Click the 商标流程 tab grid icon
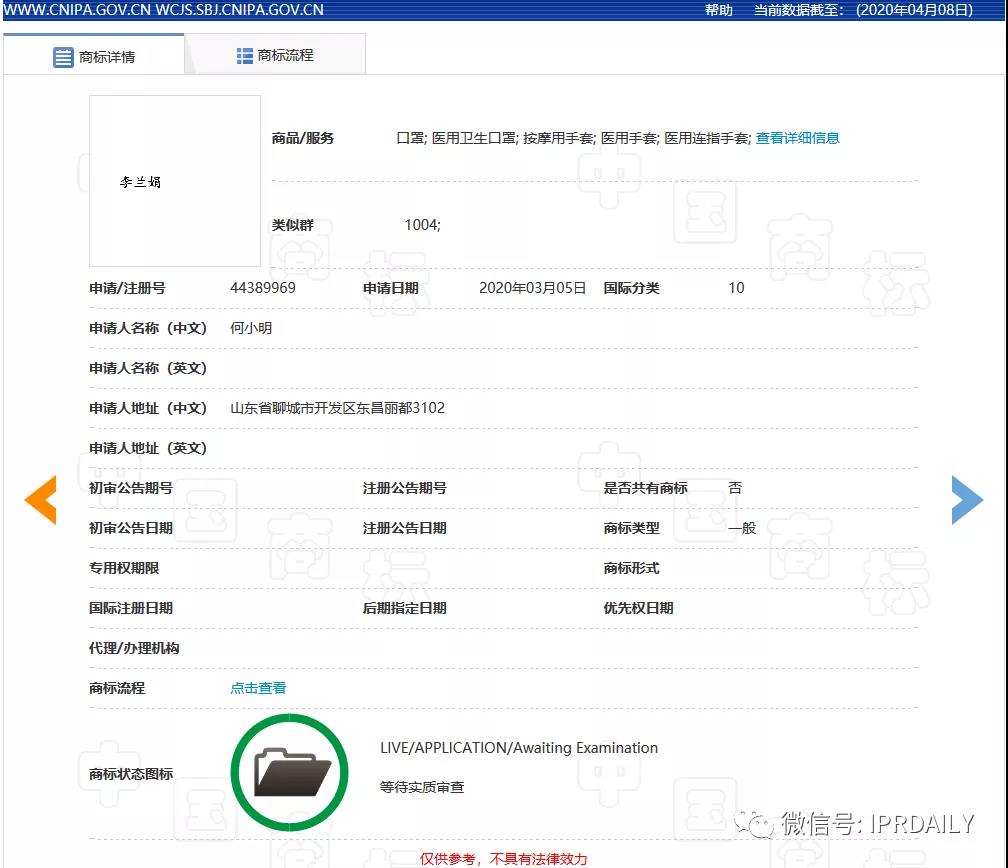Screen dimensions: 1008x868 point(244,56)
